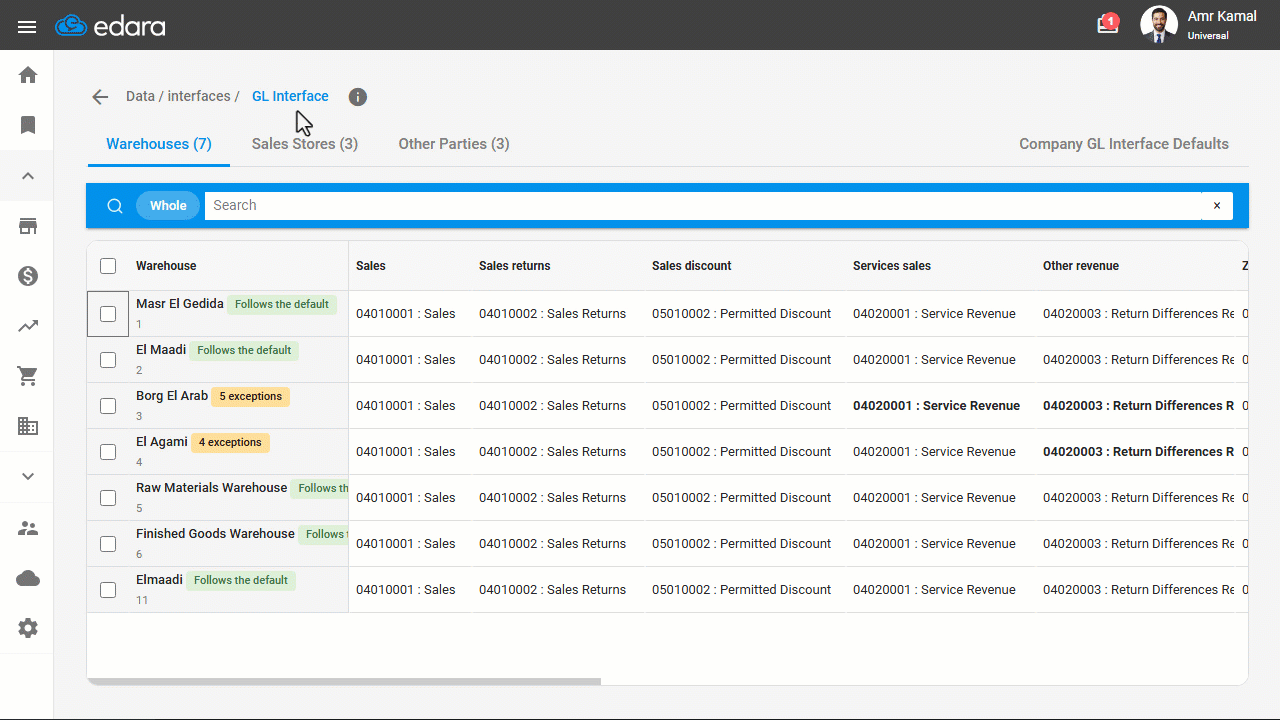The width and height of the screenshot is (1280, 720).
Task: Show info about GL Interface
Action: (x=358, y=97)
